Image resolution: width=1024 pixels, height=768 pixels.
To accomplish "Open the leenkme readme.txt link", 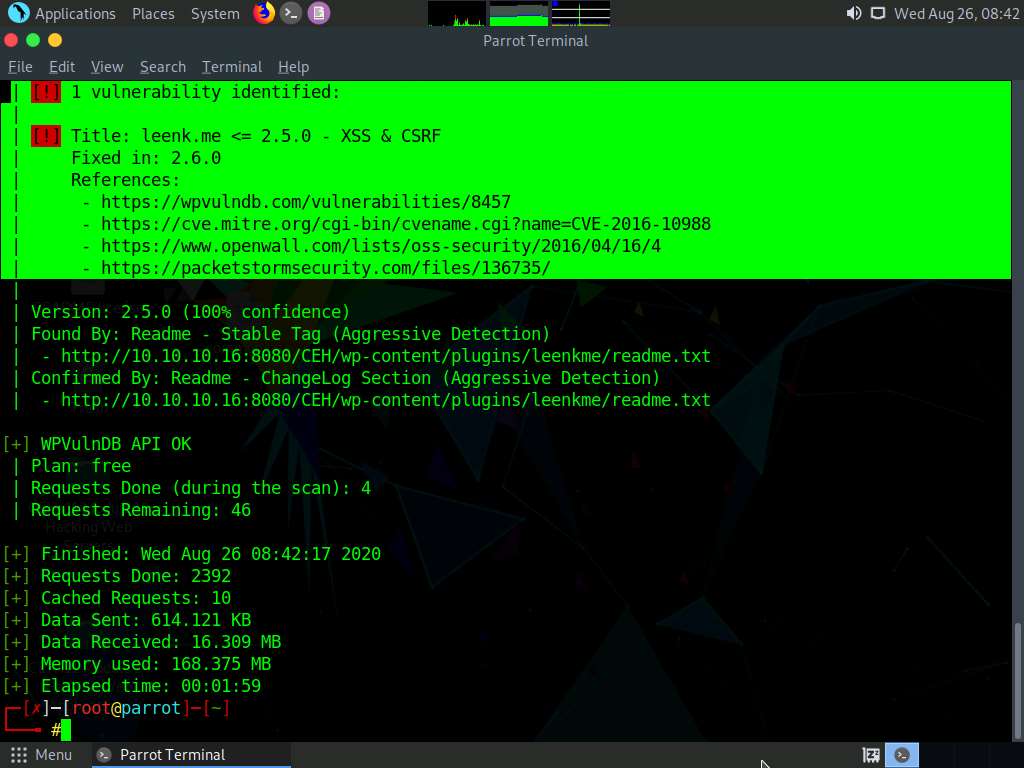I will (x=386, y=355).
